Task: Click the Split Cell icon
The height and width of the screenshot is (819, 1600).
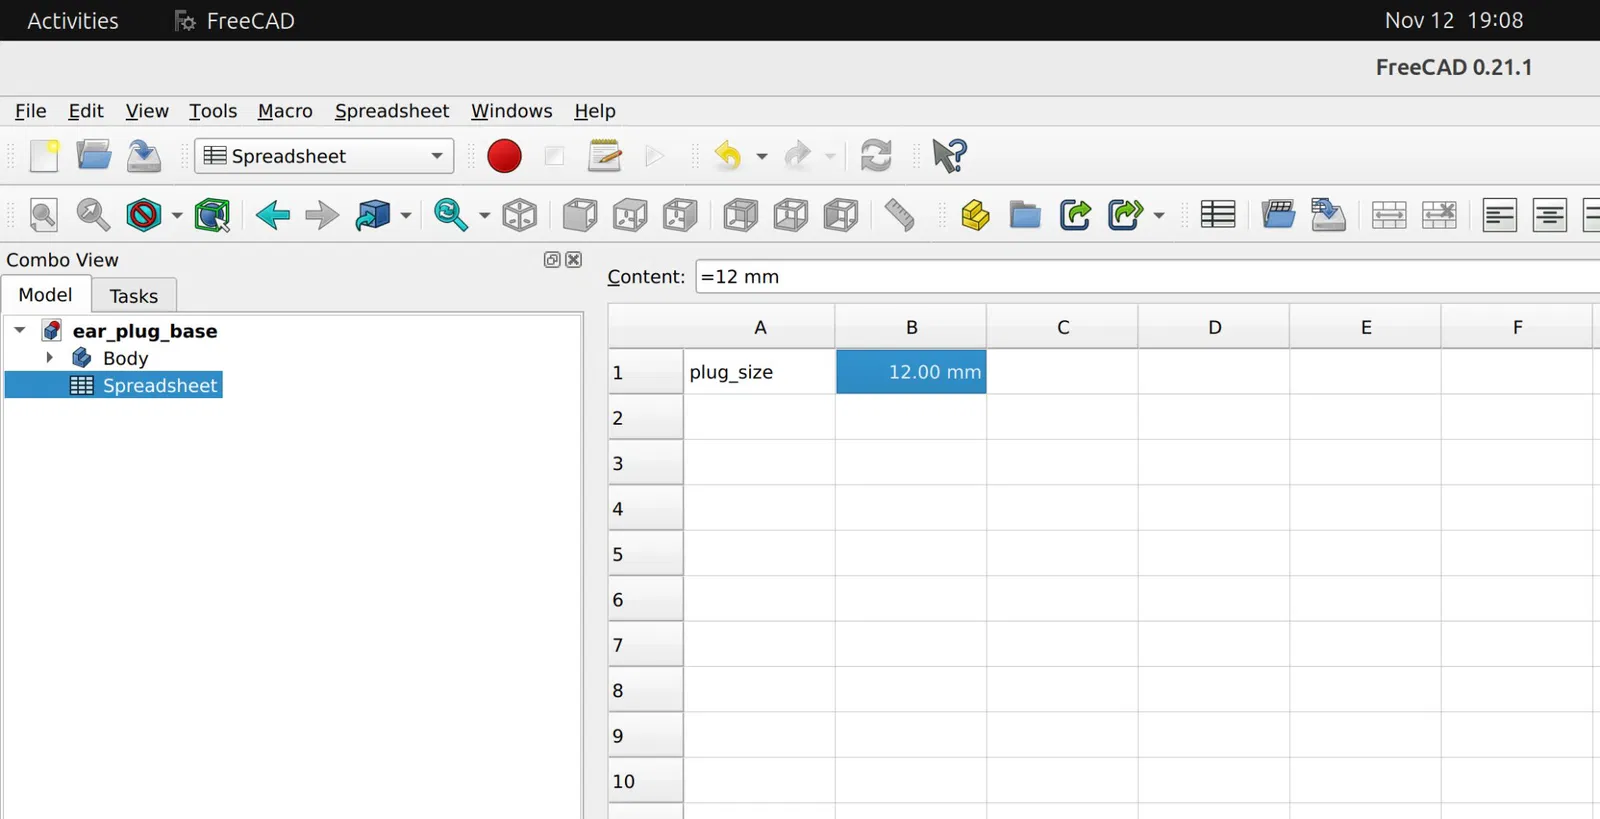Action: (x=1439, y=215)
